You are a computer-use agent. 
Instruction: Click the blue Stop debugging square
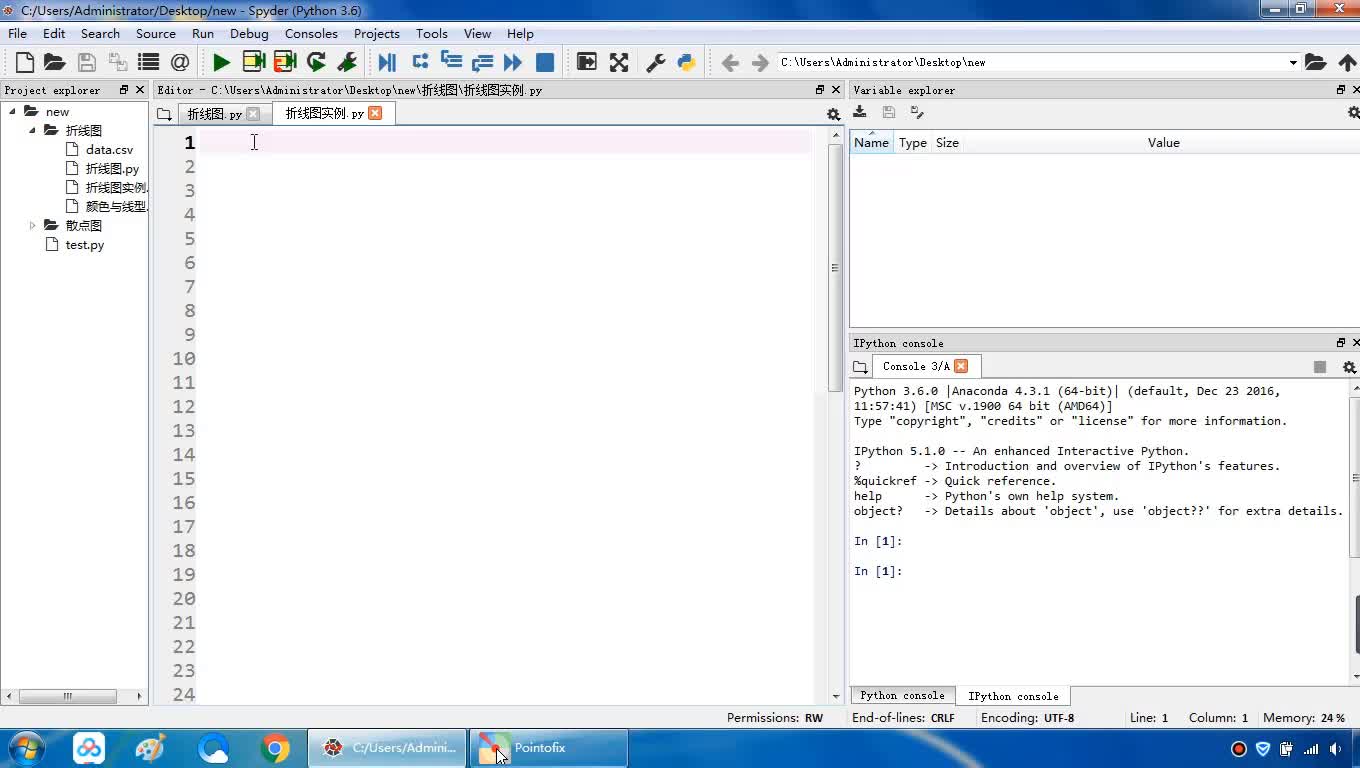545,62
